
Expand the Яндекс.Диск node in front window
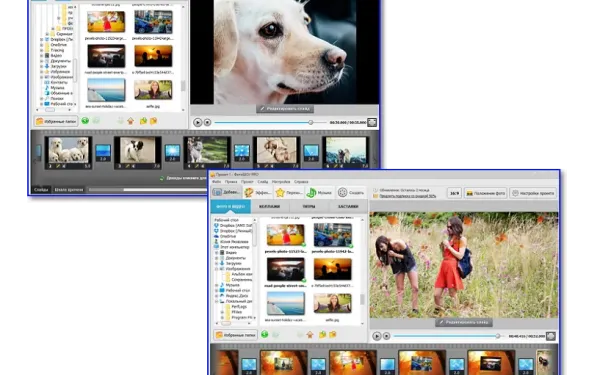click(x=217, y=296)
